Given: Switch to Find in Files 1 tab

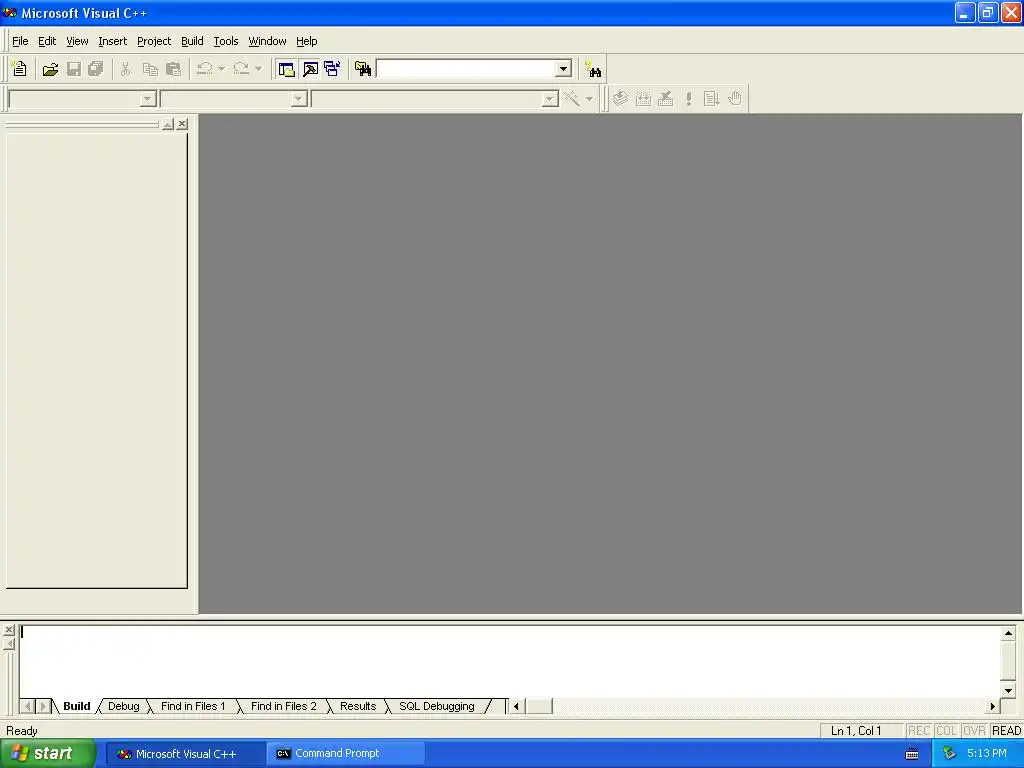Looking at the screenshot, I should coord(193,706).
